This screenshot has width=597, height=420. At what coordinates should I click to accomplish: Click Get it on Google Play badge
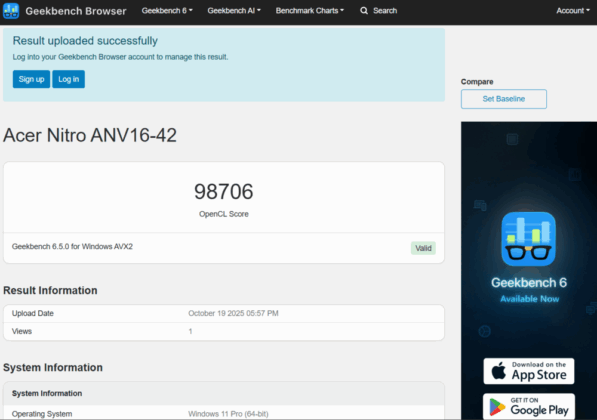coord(529,407)
